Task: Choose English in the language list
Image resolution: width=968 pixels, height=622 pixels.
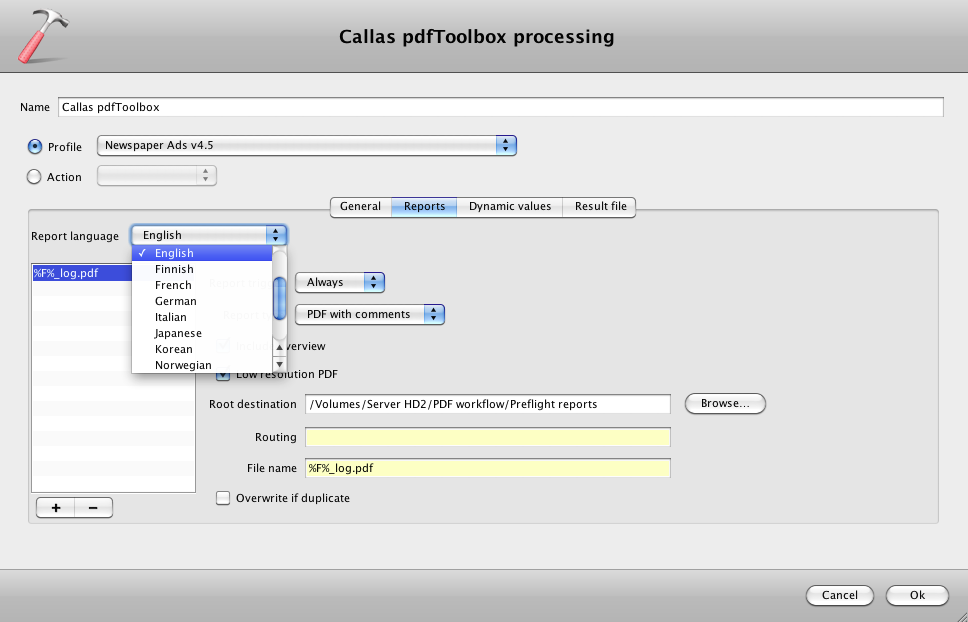Action: tap(202, 253)
